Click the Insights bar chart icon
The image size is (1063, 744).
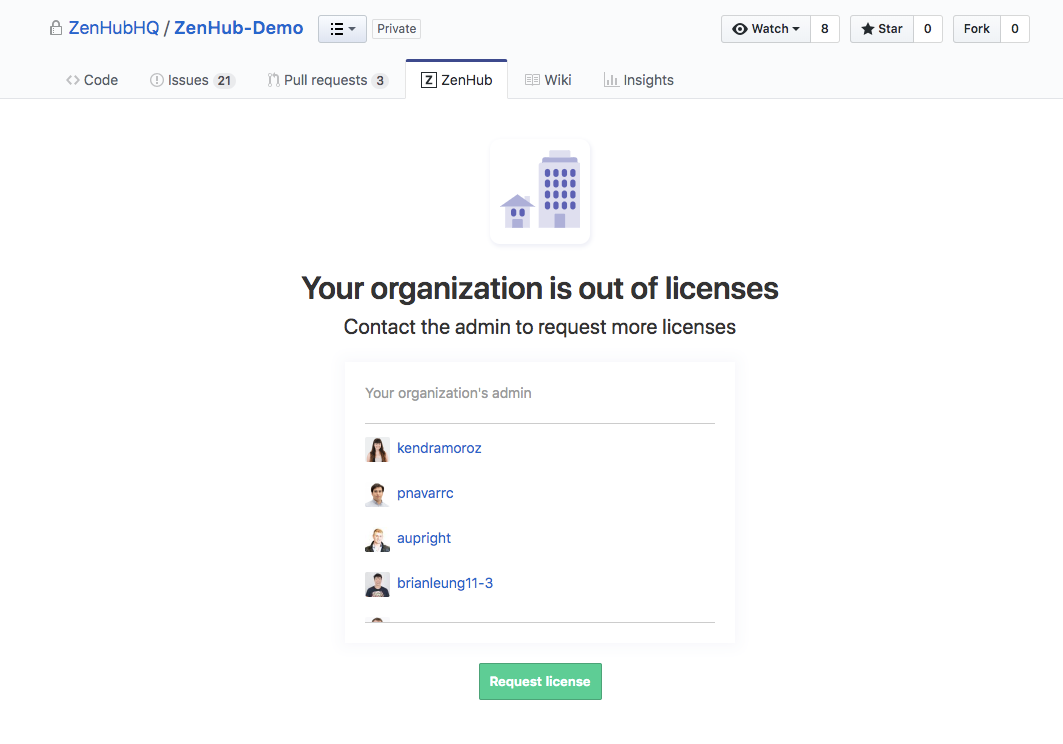(x=611, y=80)
